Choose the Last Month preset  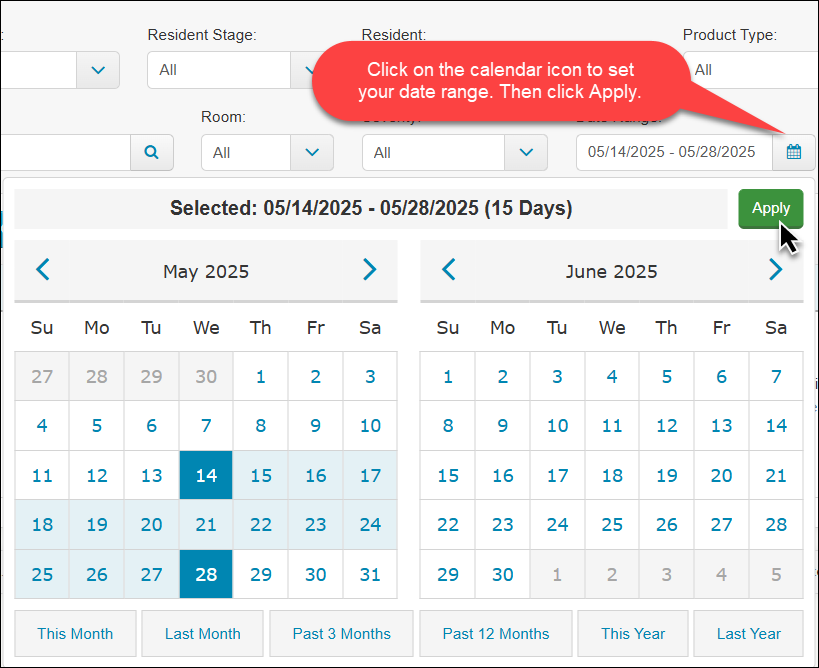(203, 634)
